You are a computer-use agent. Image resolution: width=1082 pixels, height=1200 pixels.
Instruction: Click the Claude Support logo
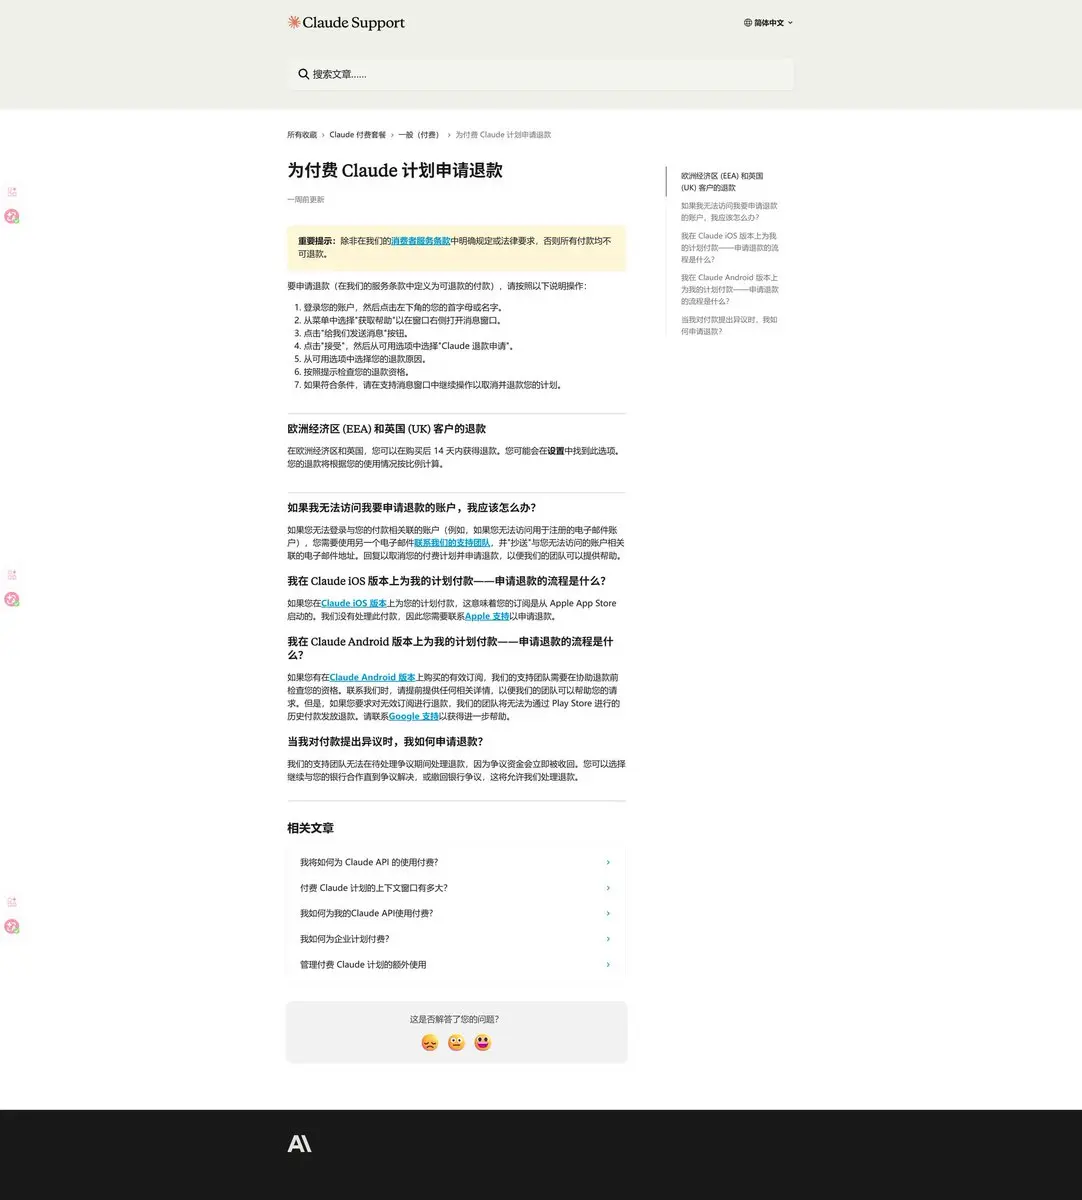(x=346, y=22)
